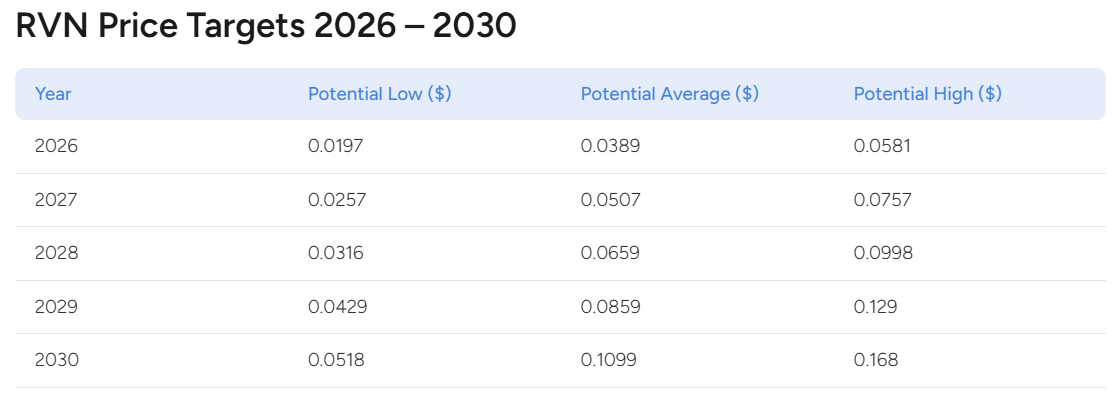Image resolution: width=1112 pixels, height=406 pixels.
Task: Click the Potential Low ($) column header
Action: (x=379, y=94)
